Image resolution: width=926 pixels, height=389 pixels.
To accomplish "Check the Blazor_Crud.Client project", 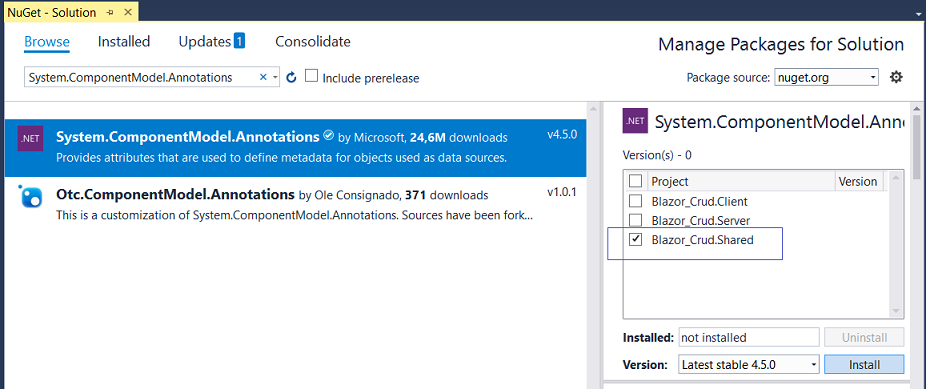I will (x=635, y=201).
